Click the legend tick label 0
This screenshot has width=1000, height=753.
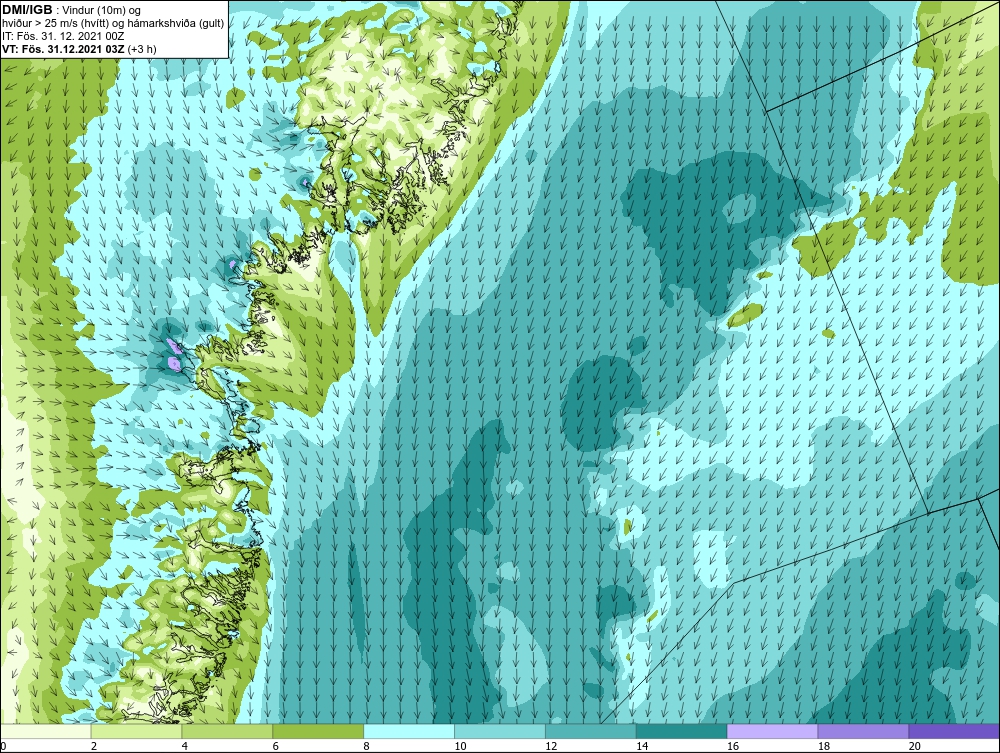(3, 746)
